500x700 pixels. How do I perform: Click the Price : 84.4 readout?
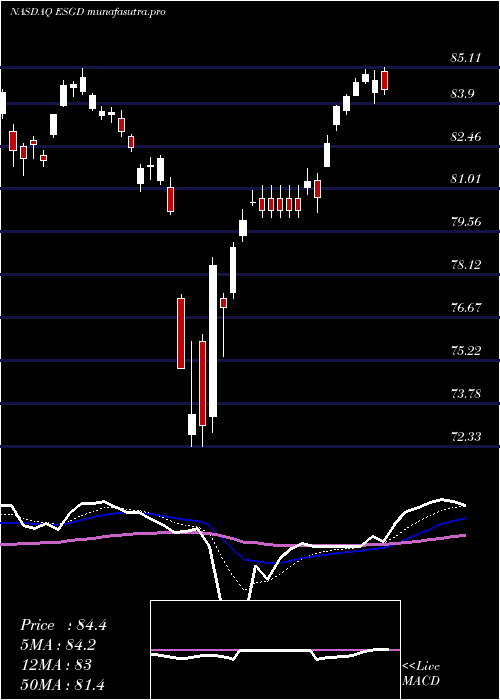[x=63, y=625]
